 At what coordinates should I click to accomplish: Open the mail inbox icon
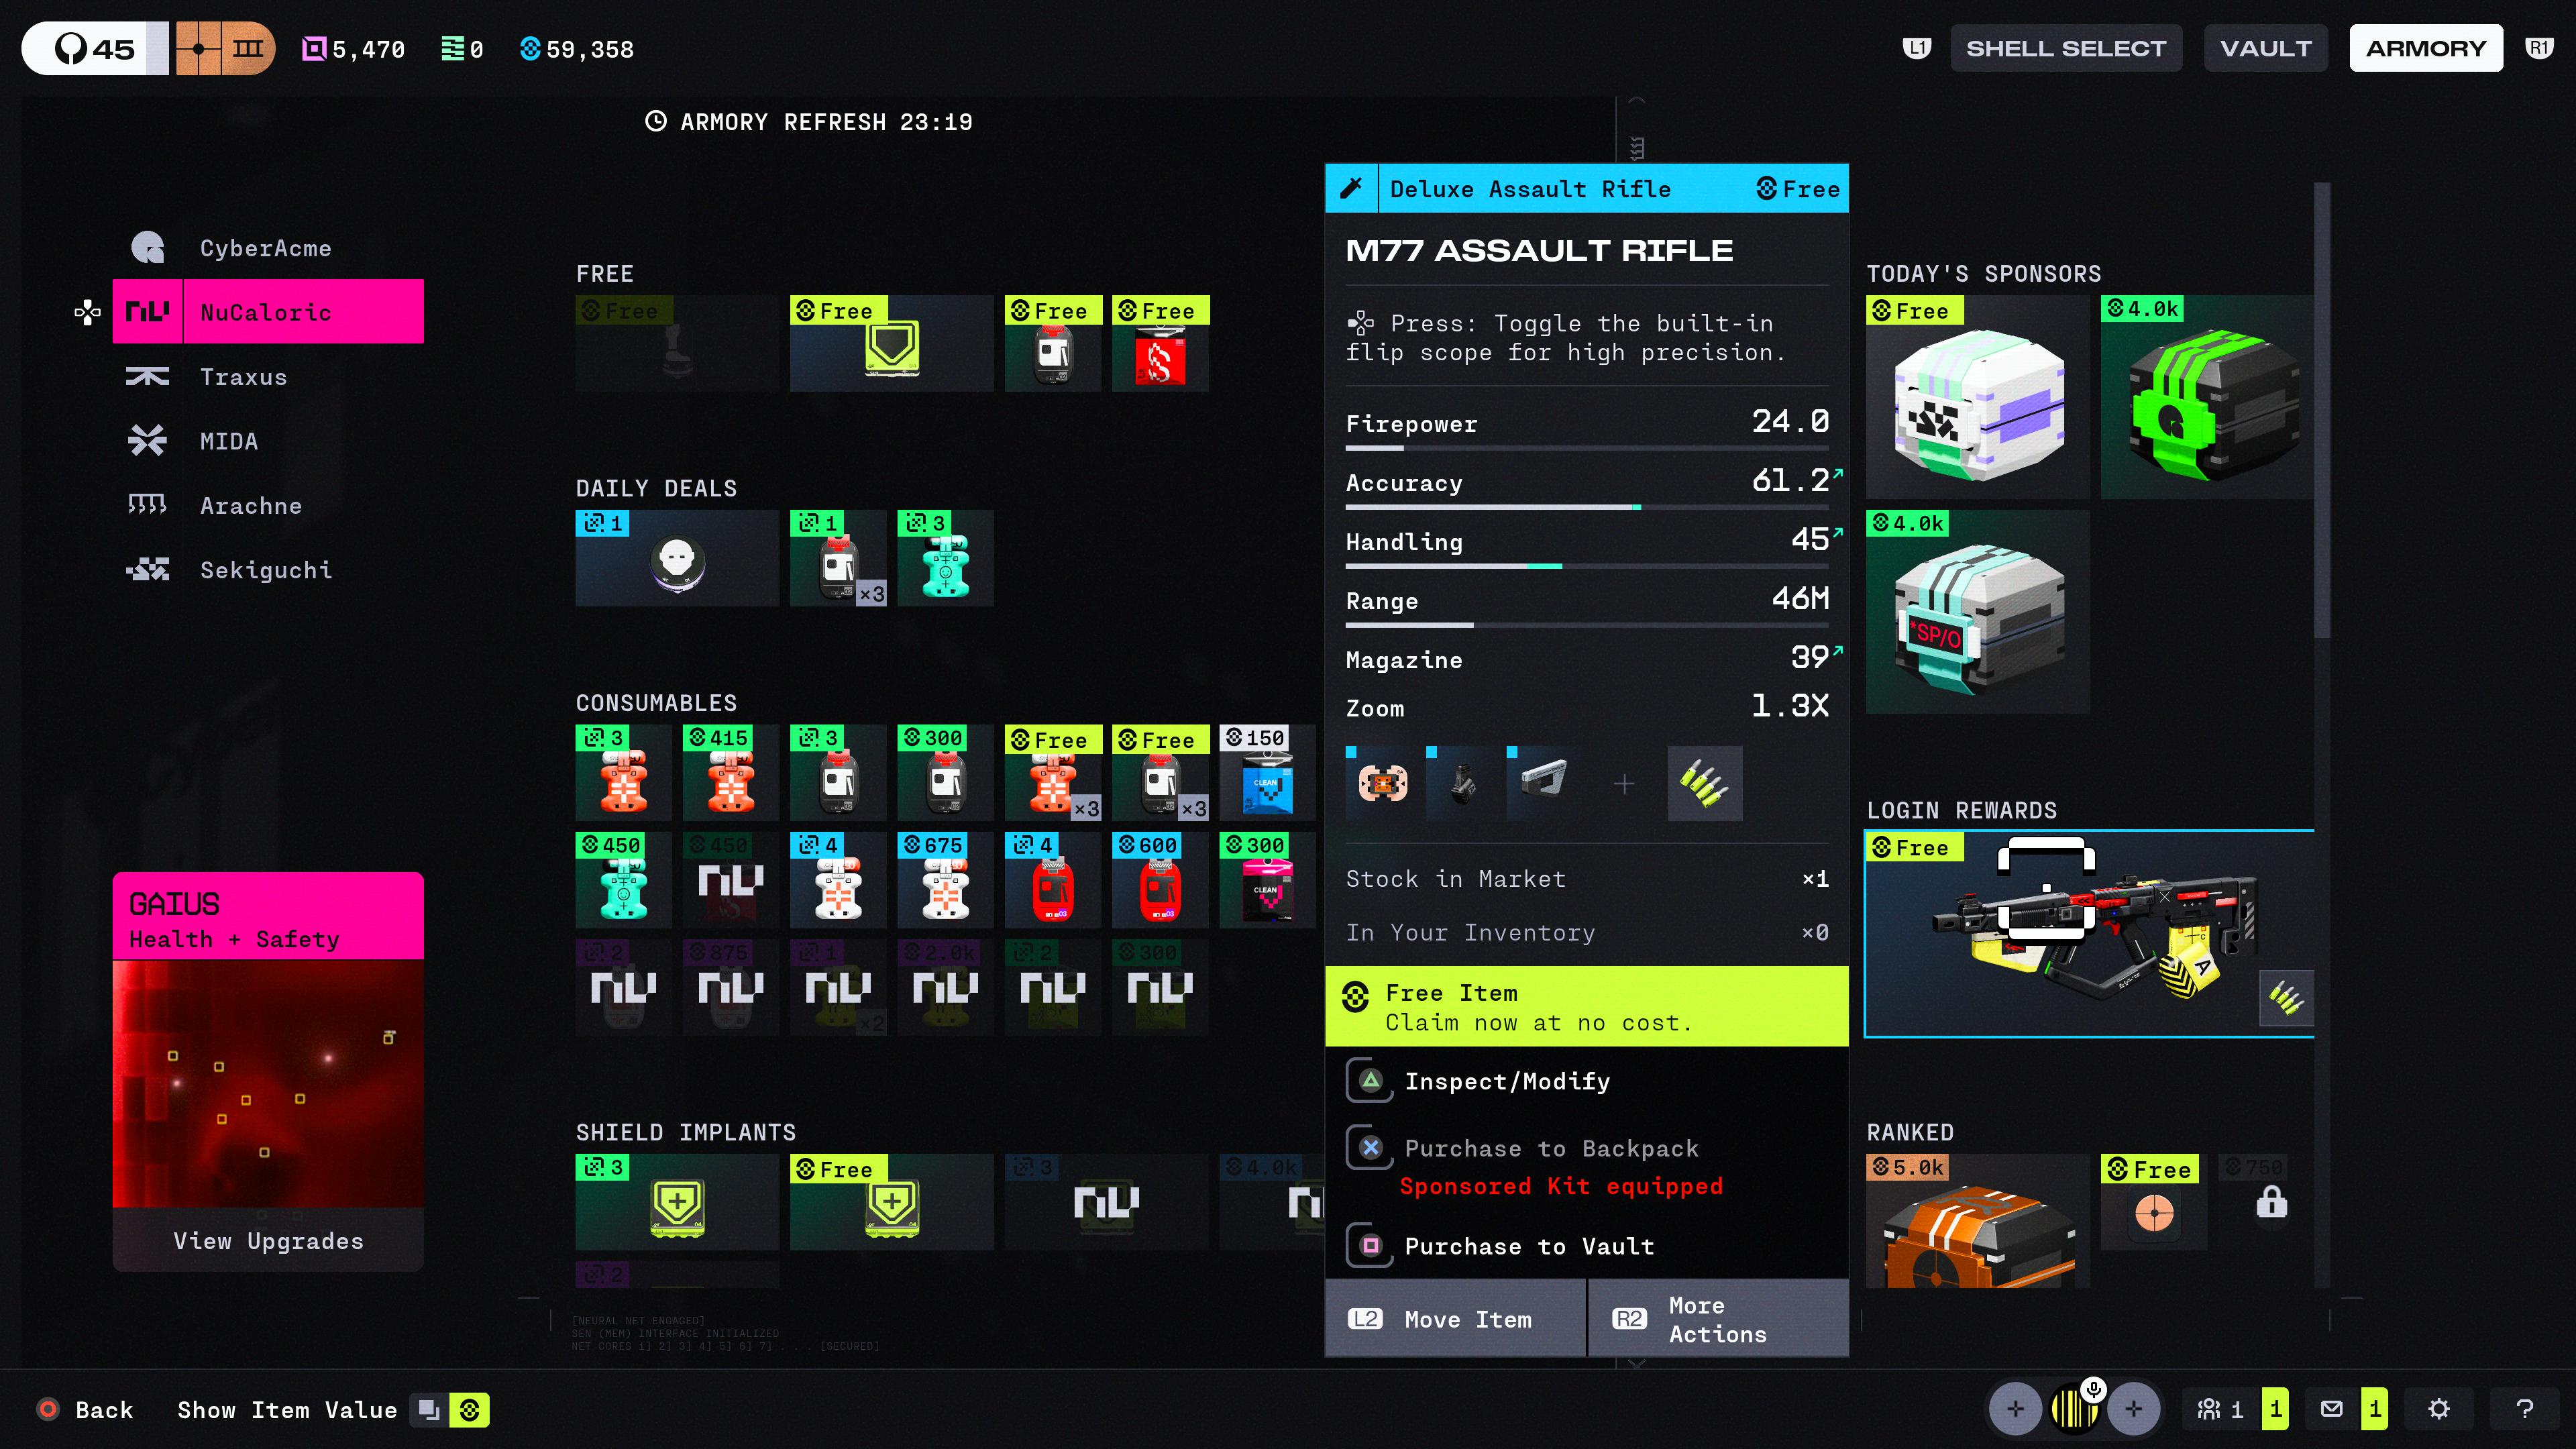coord(2331,1410)
